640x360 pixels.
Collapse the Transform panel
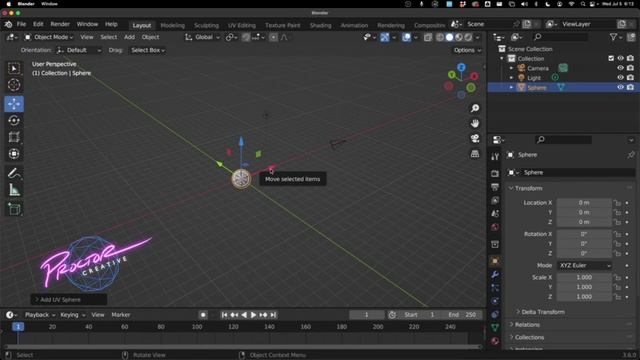pos(528,188)
